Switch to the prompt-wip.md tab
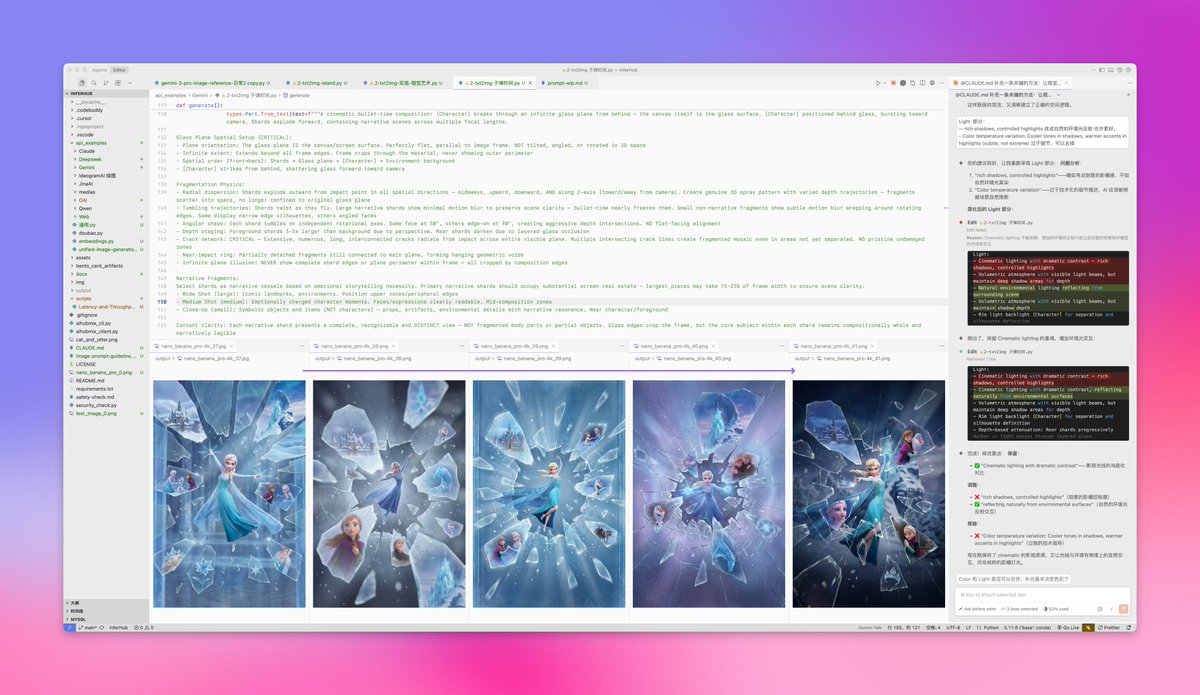 coord(565,83)
